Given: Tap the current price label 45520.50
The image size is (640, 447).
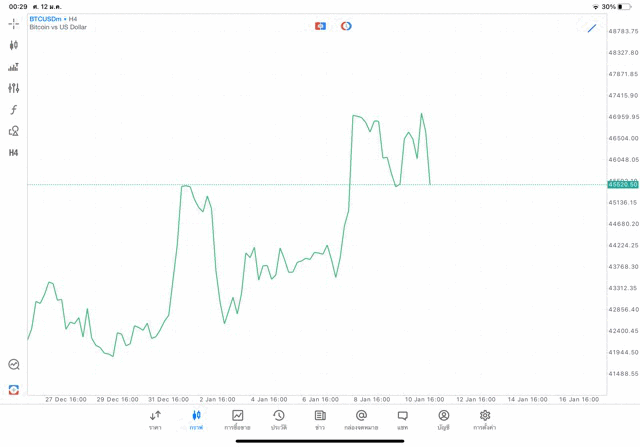Looking at the screenshot, I should 622,185.
